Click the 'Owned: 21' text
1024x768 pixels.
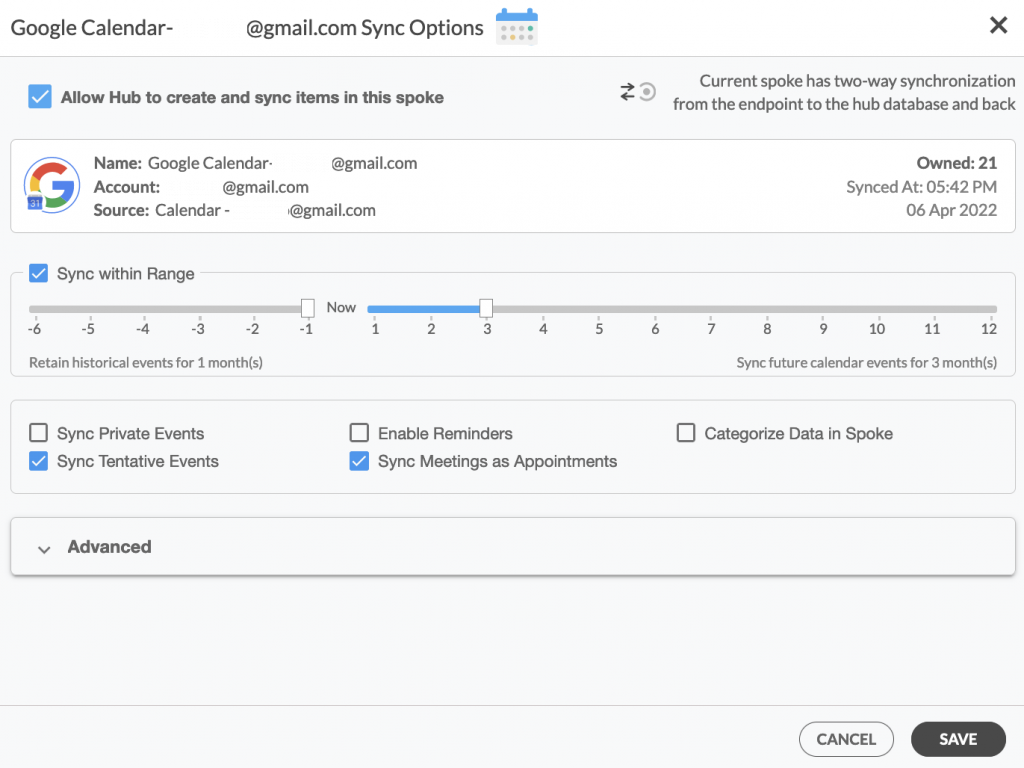957,163
